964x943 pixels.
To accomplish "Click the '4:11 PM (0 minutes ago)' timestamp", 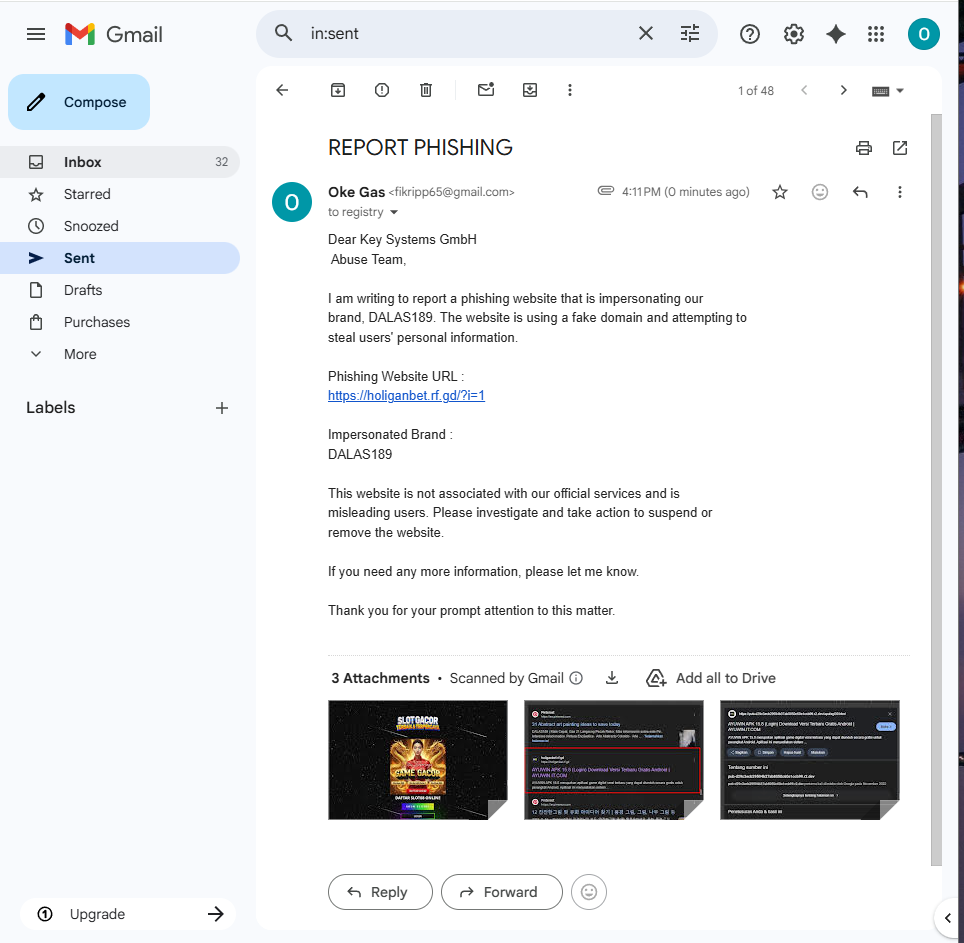I will coord(685,192).
